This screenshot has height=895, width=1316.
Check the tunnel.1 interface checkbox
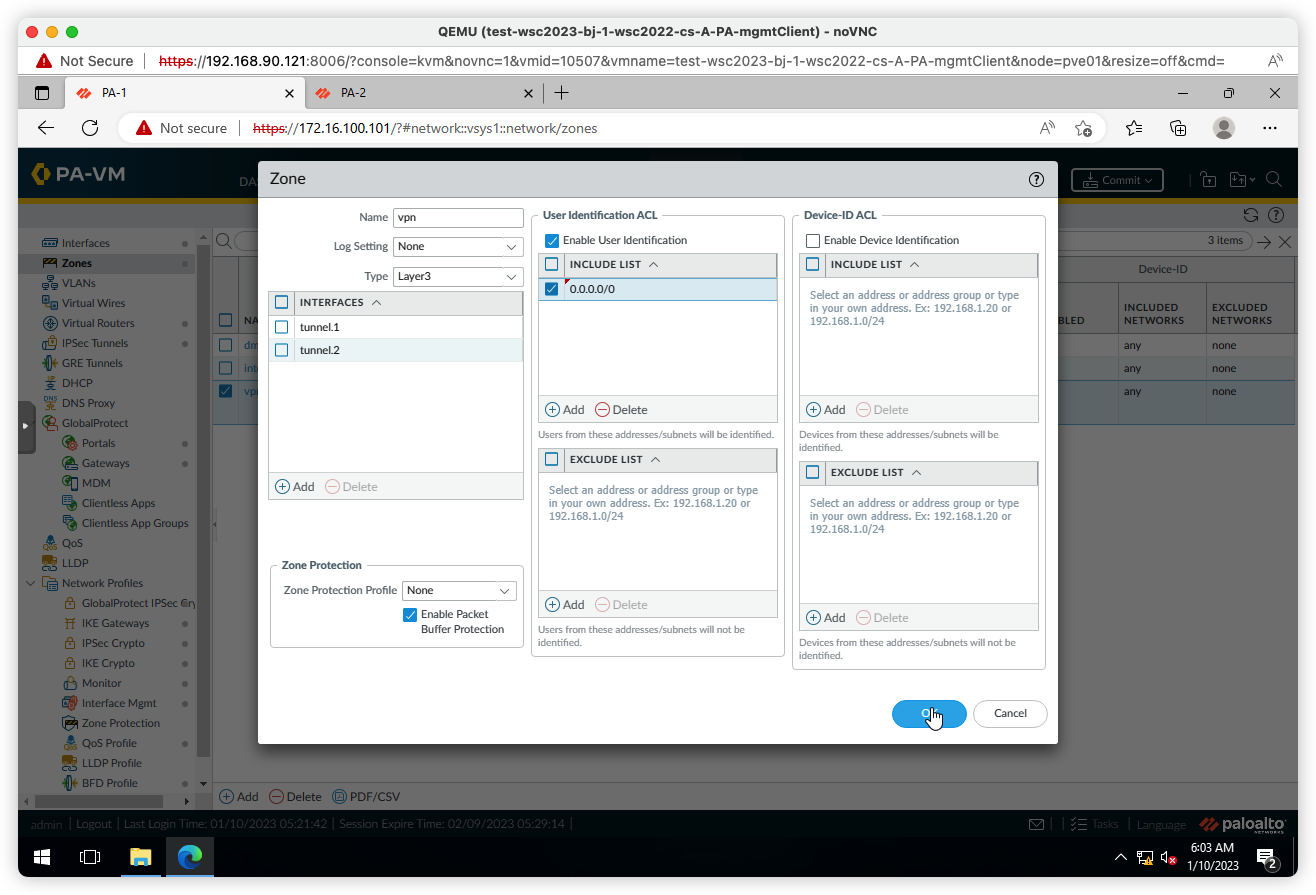tap(281, 327)
